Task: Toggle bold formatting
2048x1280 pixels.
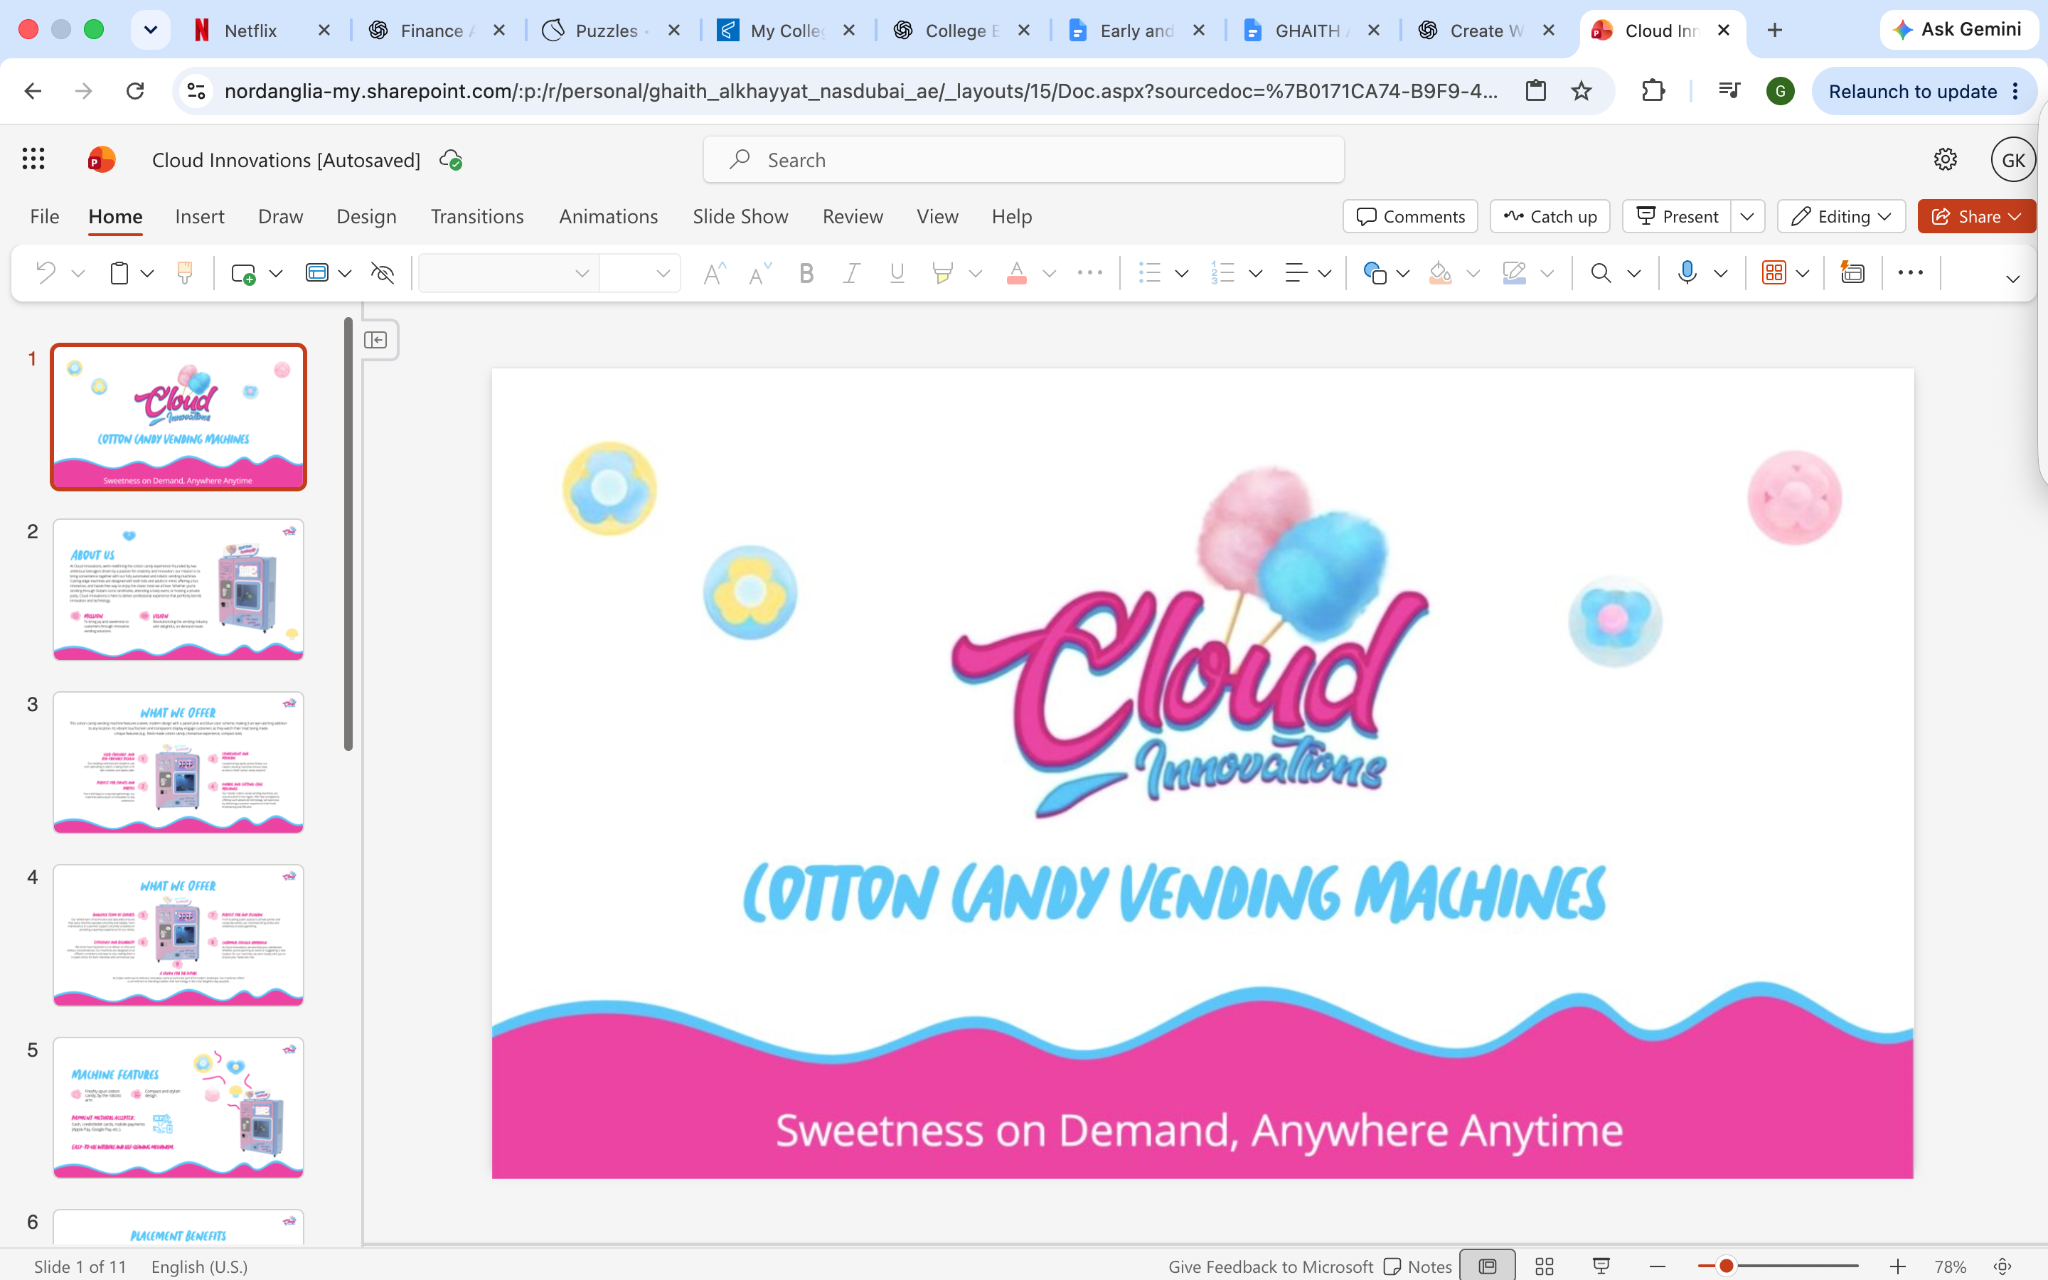Action: click(x=806, y=273)
